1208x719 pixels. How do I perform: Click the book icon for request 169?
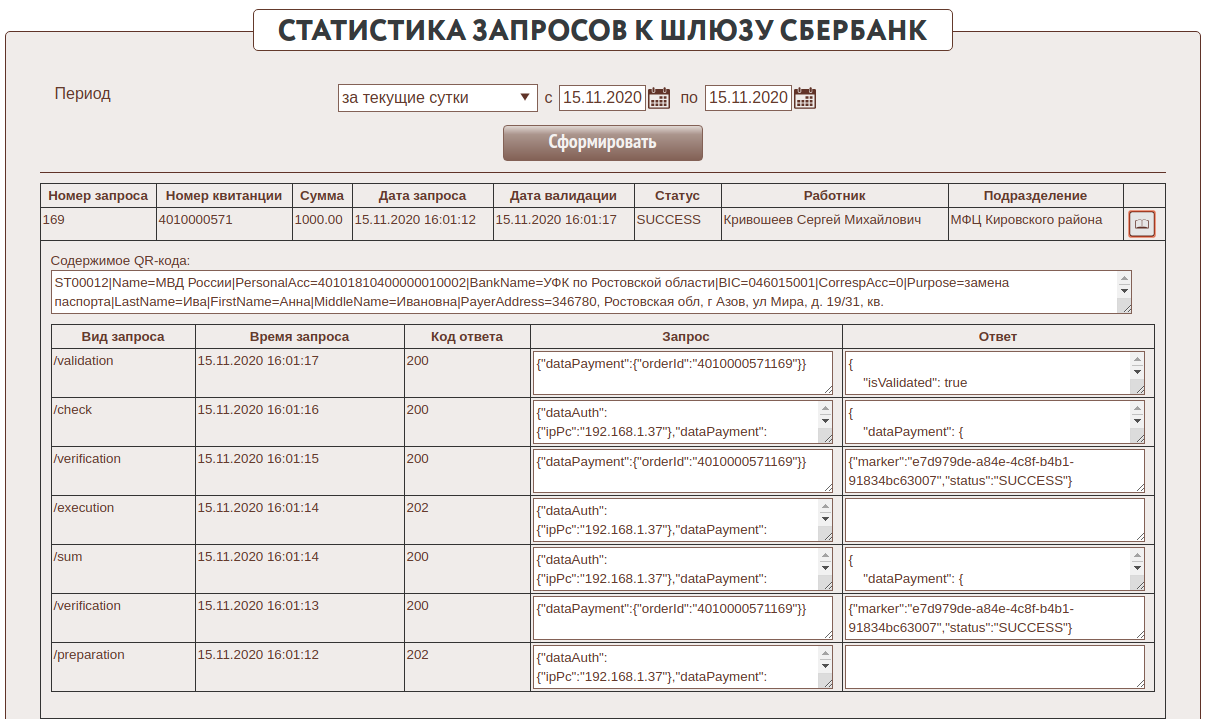tap(1141, 224)
